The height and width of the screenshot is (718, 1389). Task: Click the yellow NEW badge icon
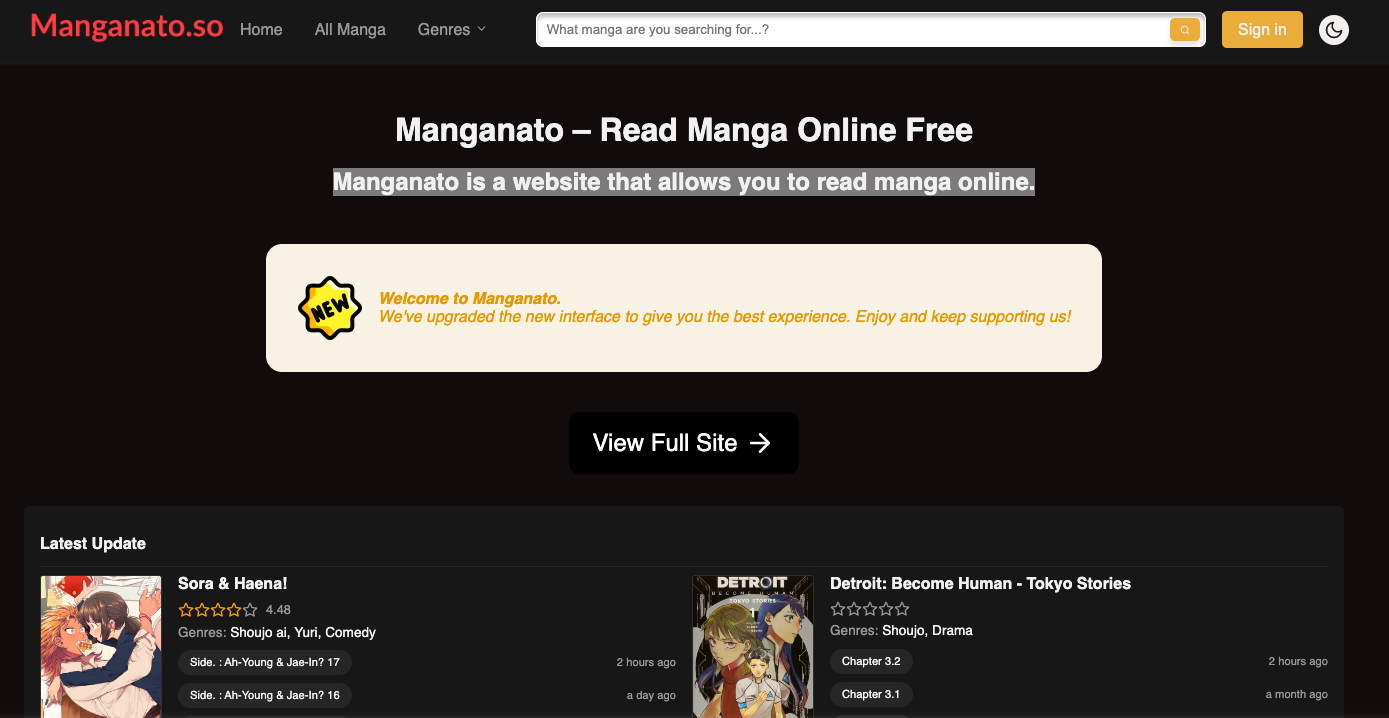330,308
